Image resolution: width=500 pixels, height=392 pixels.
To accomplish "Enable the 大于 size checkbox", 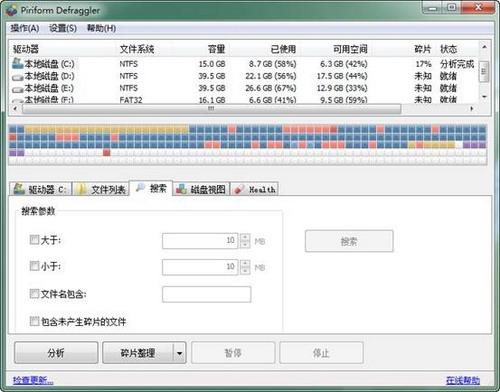I will (x=34, y=239).
